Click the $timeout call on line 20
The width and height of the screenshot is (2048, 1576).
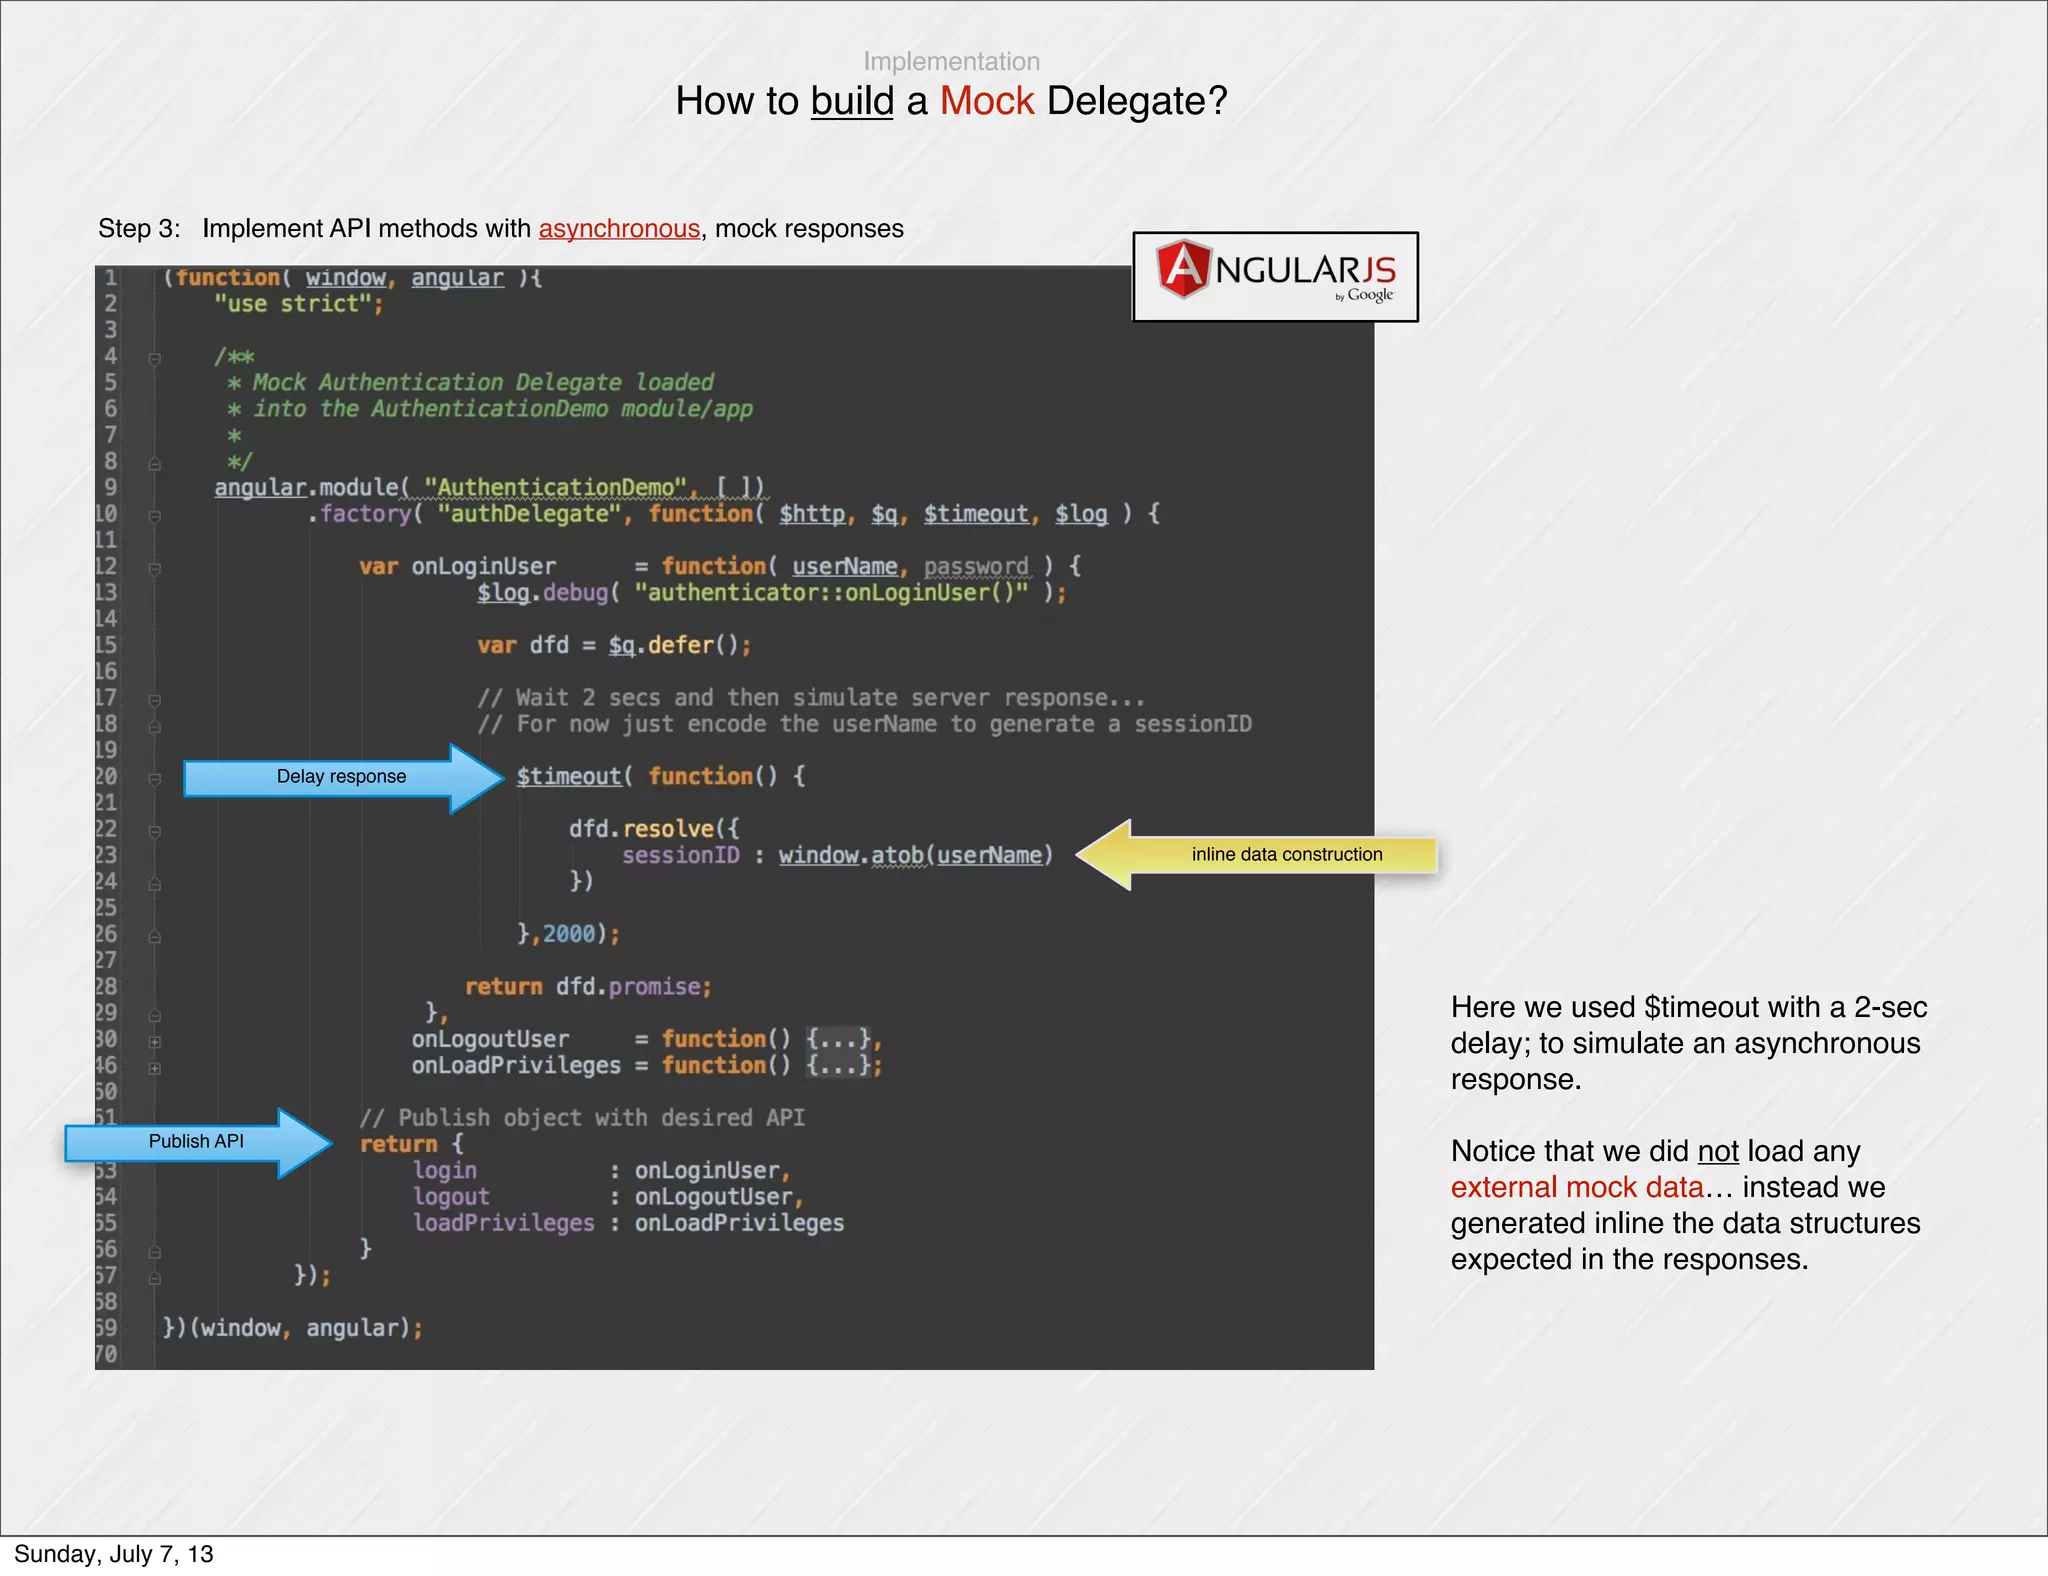click(568, 776)
